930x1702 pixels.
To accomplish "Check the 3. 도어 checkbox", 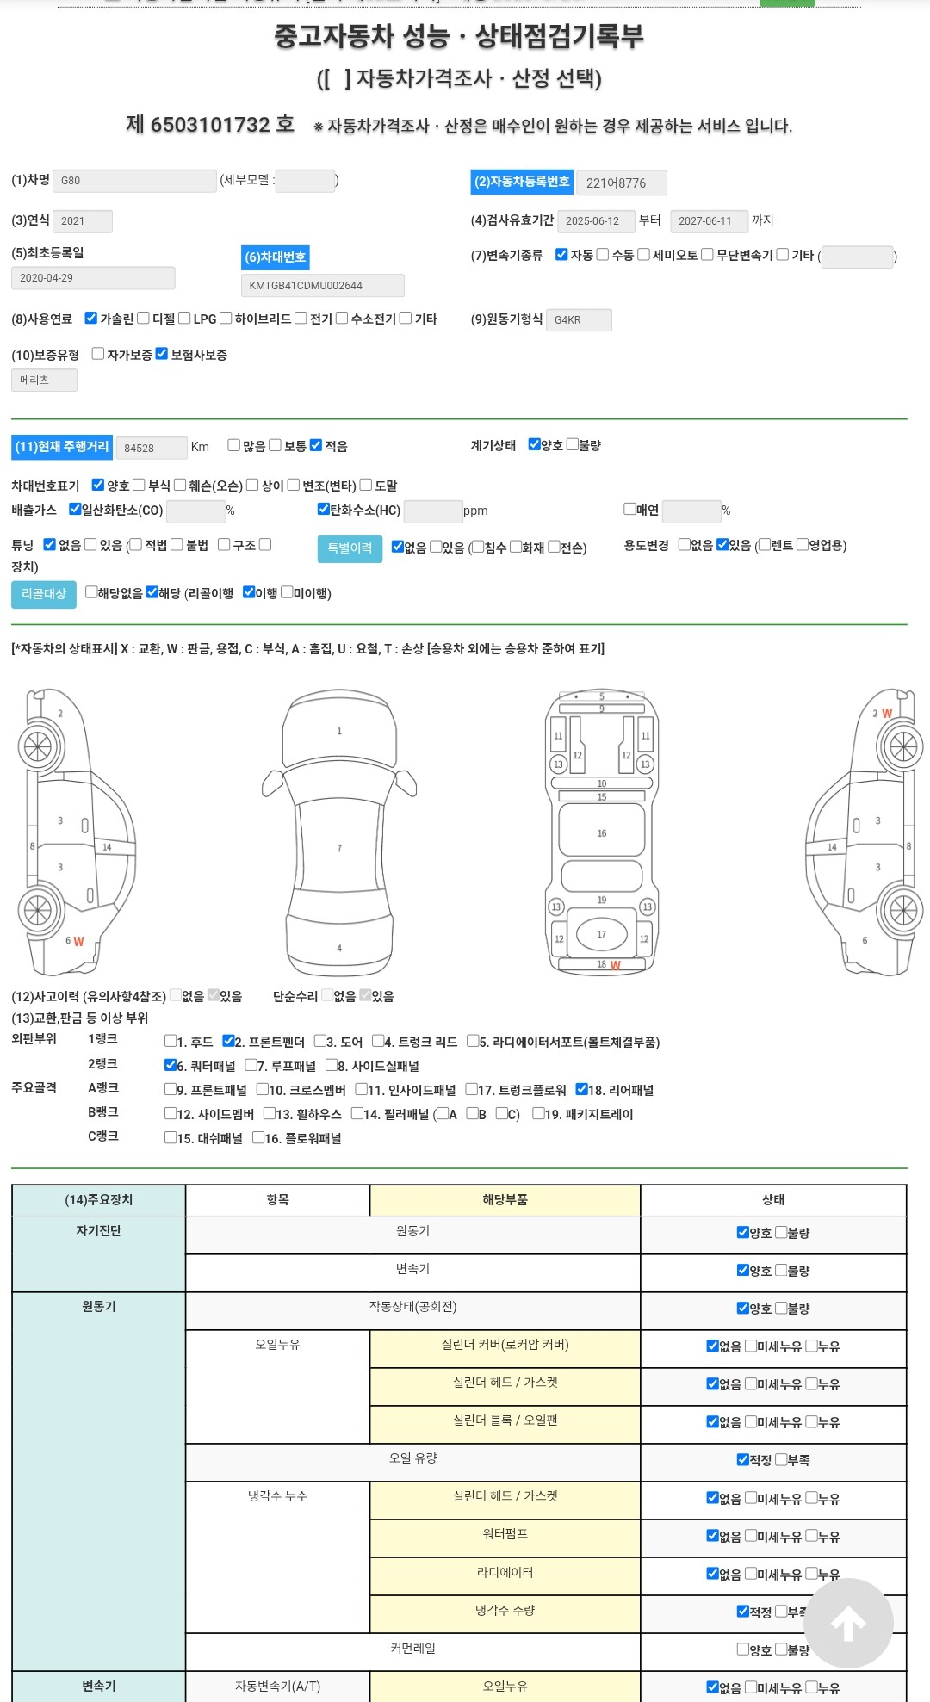I will click(319, 1042).
